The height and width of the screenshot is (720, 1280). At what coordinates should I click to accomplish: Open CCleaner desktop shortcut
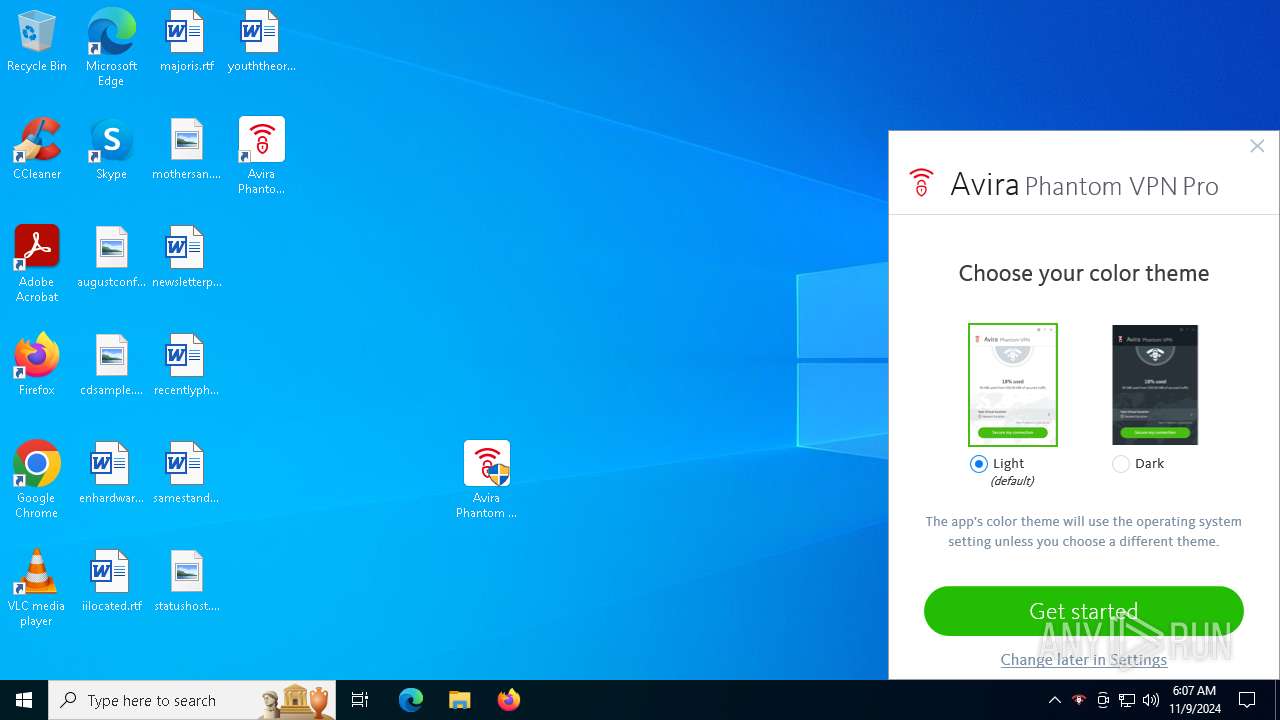(37, 150)
